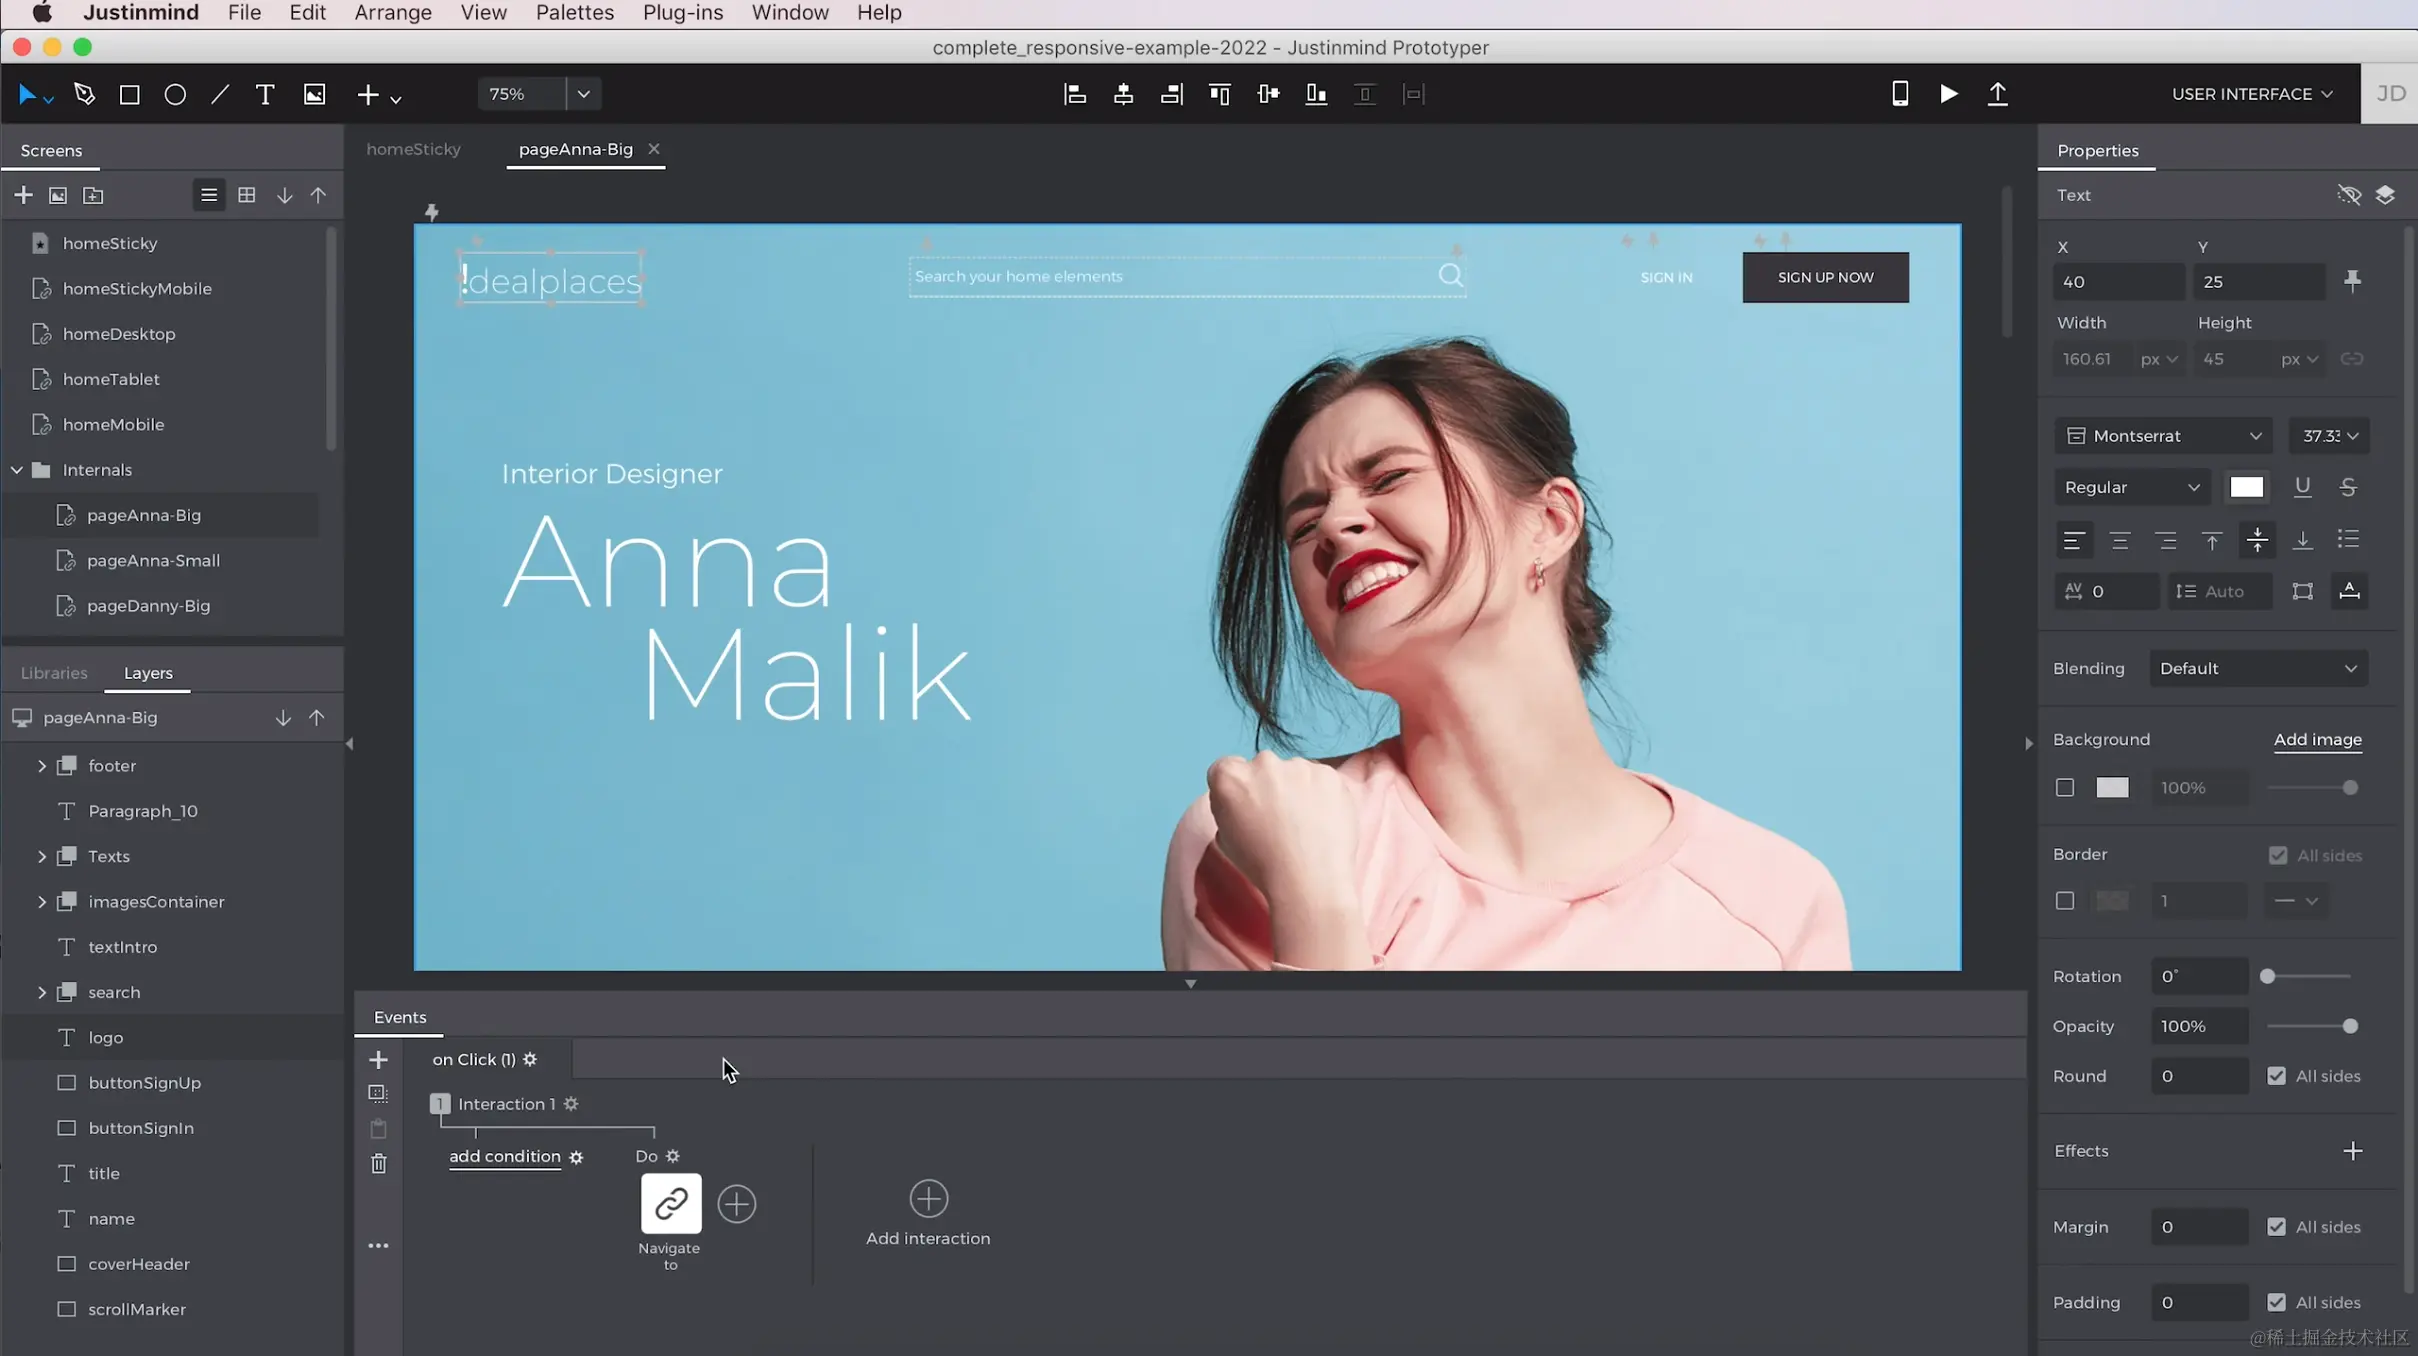Open the Arrange menu
The width and height of the screenshot is (2418, 1356).
click(x=392, y=13)
